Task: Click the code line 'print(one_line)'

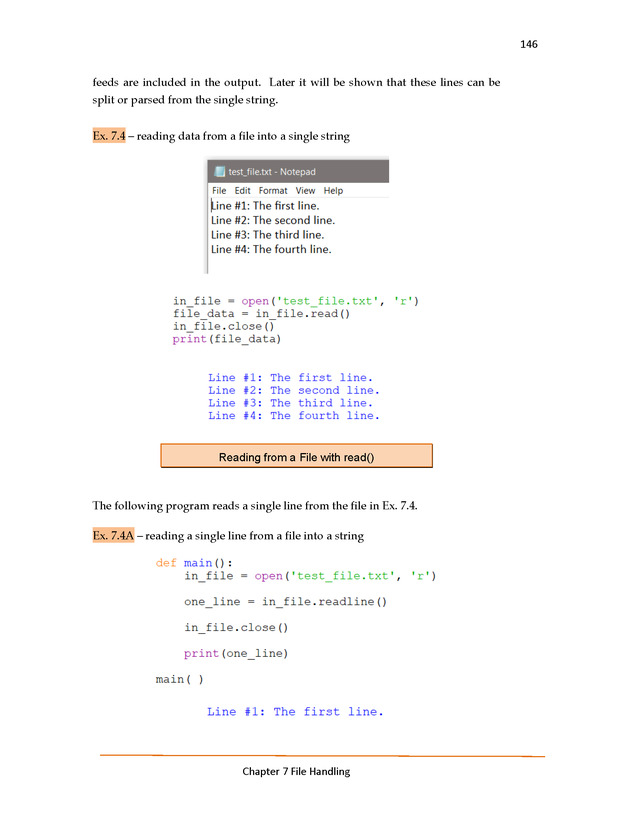Action: (235, 653)
